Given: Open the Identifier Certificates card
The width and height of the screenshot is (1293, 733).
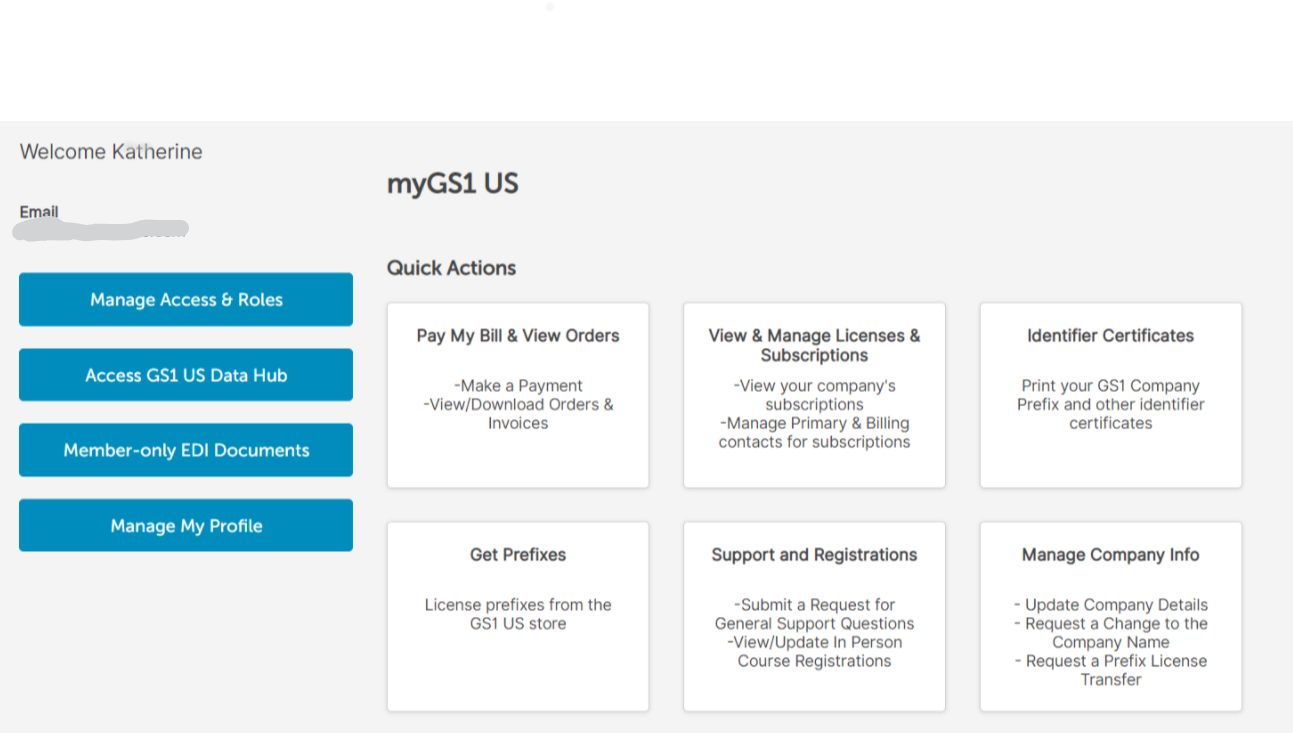Looking at the screenshot, I should tap(1111, 396).
